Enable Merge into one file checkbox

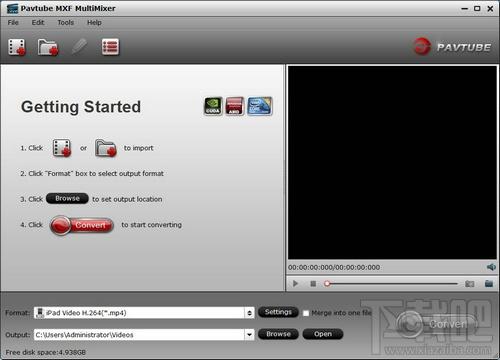(x=306, y=313)
